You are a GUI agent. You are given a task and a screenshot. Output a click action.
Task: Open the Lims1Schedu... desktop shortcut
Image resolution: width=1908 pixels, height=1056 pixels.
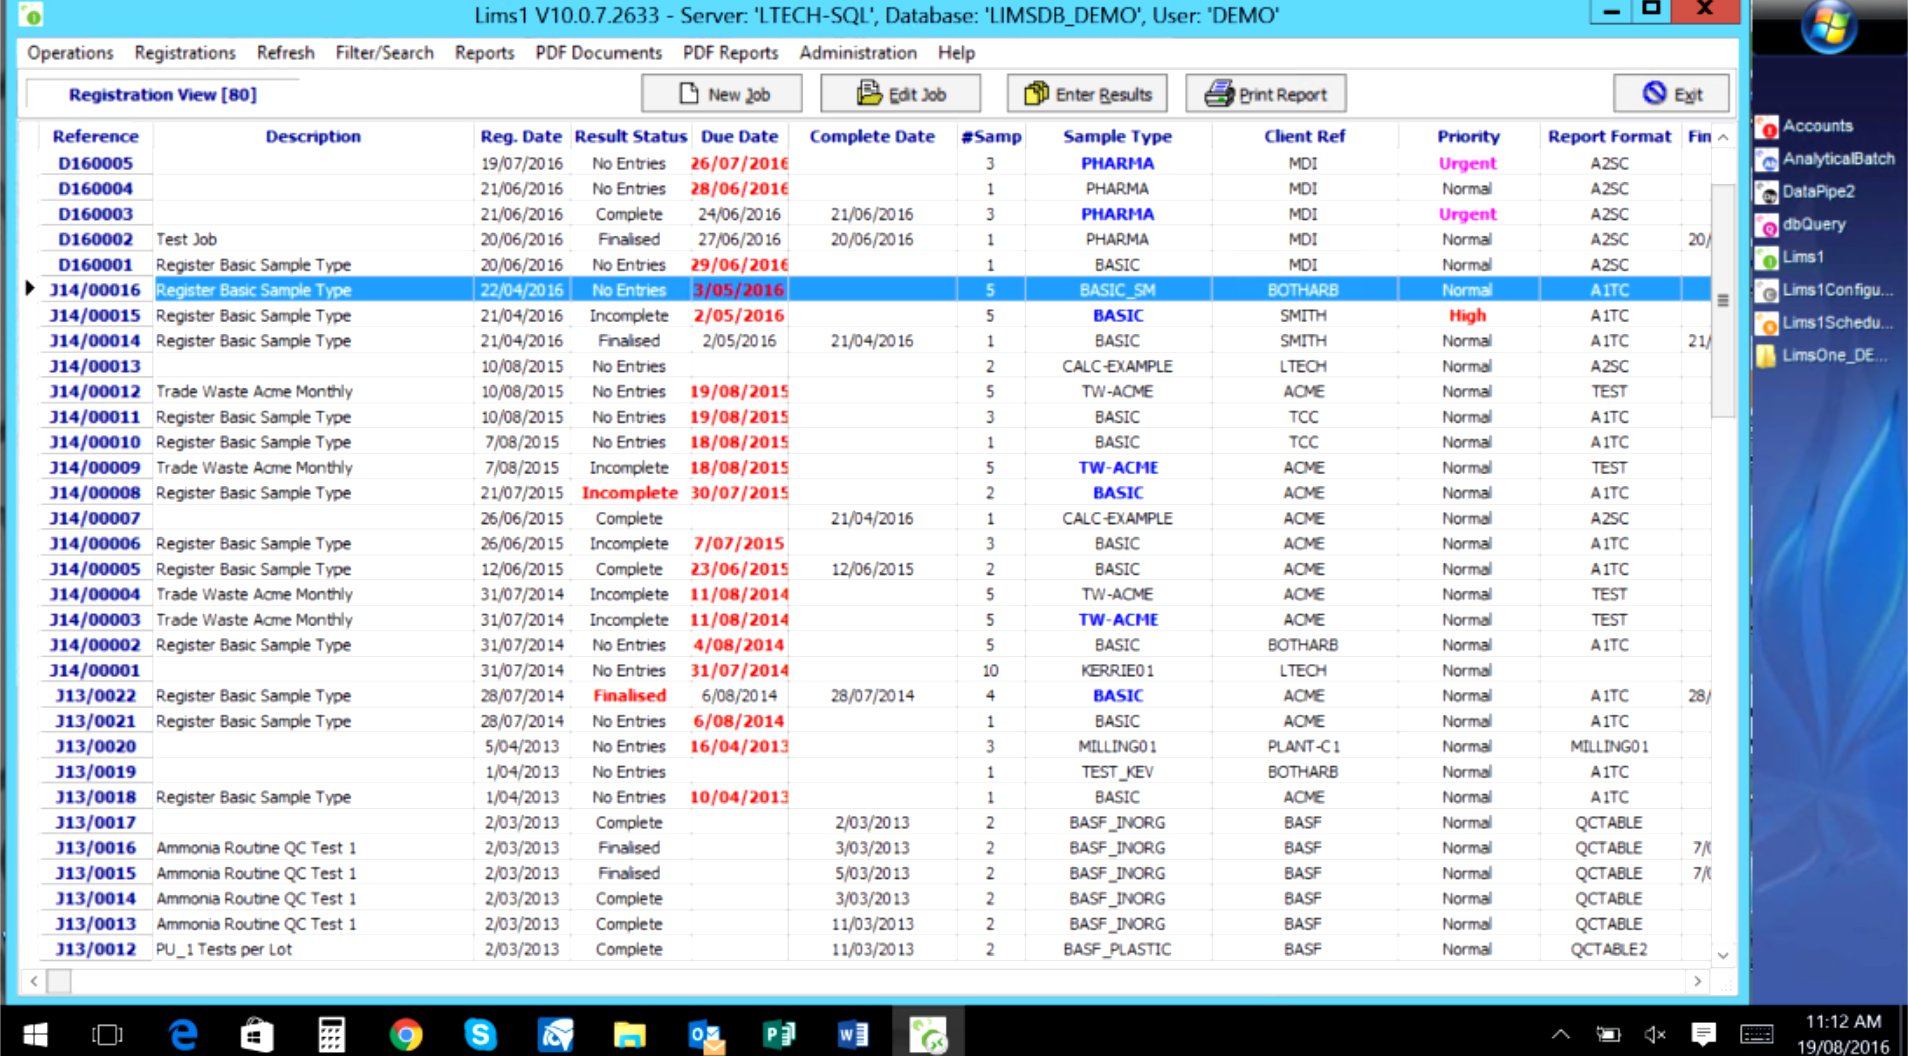(x=1825, y=323)
